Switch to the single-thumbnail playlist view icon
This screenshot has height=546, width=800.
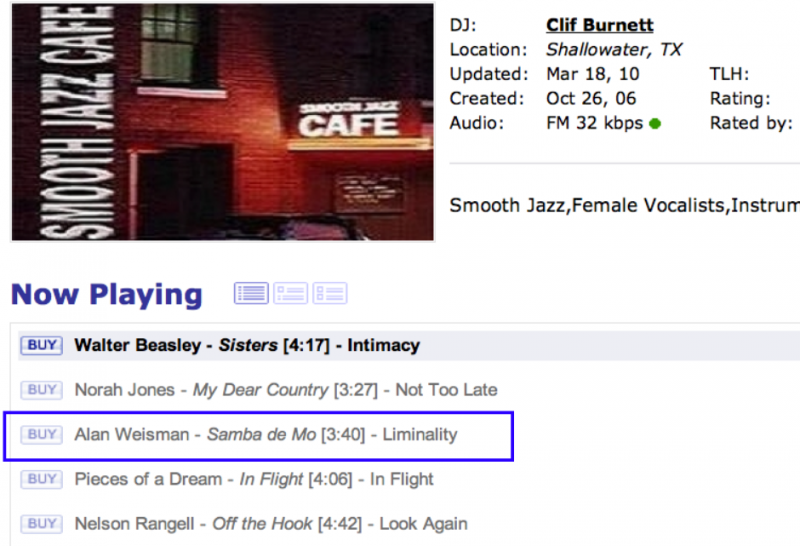(290, 293)
